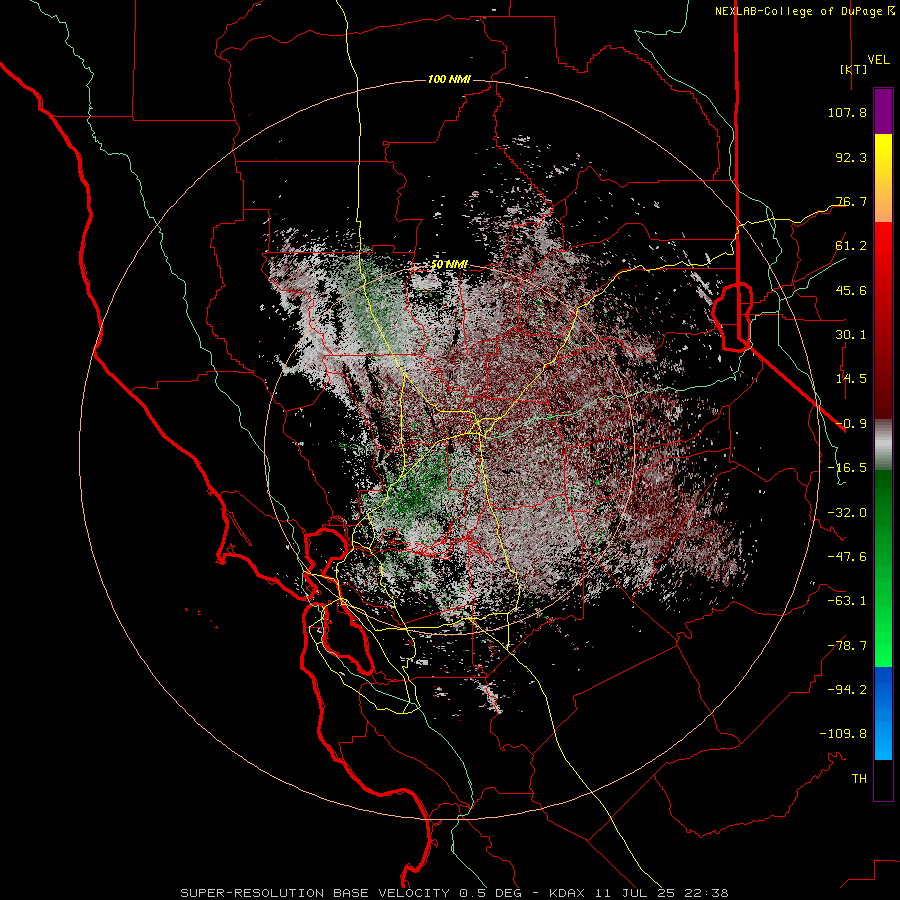The image size is (900, 900).
Task: Click the TH legend label
Action: [859, 779]
